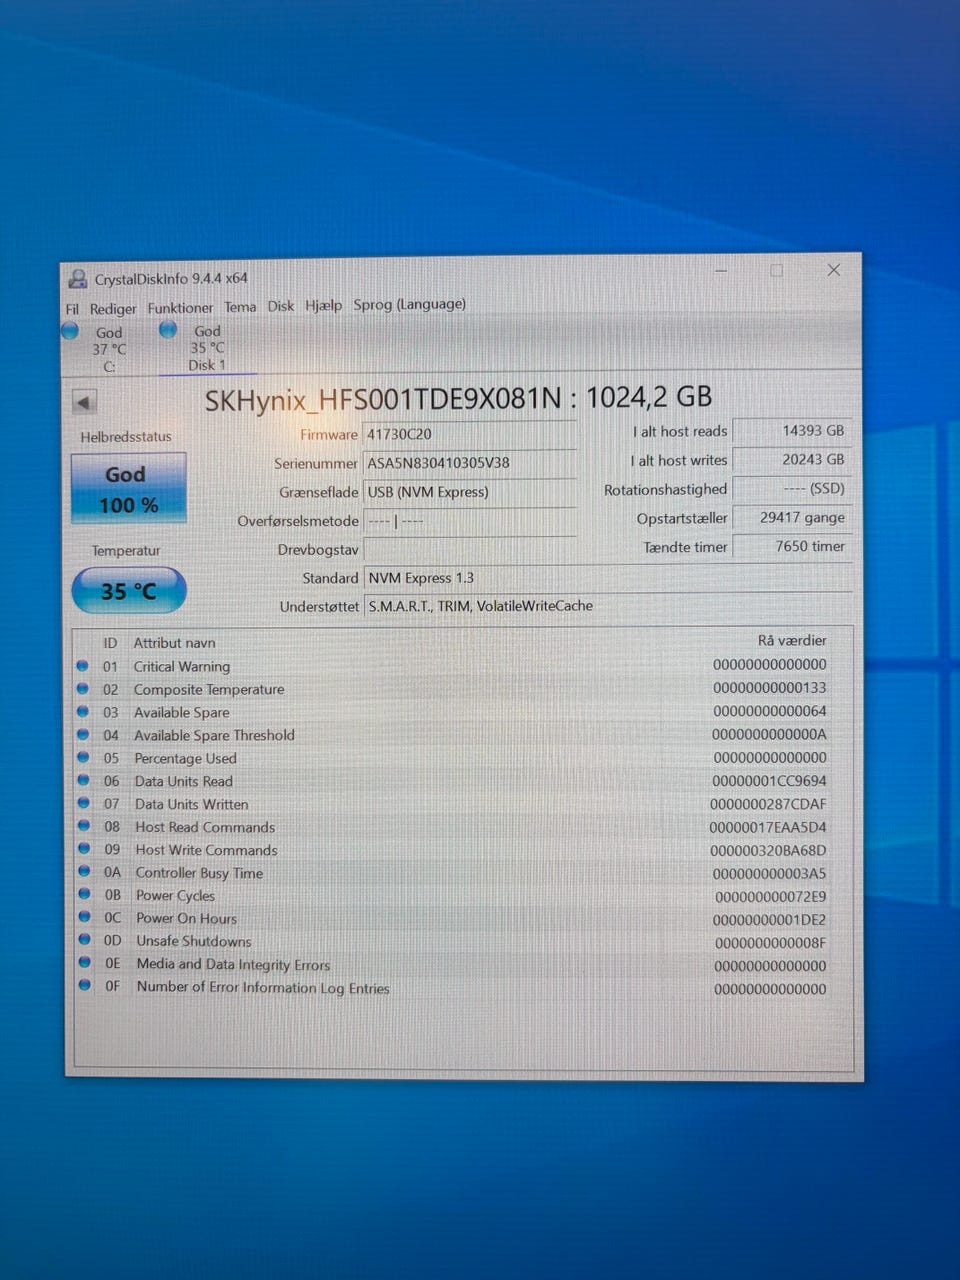Click the status dot for Power On Hours
Viewport: 960px width, 1280px height.
point(84,916)
